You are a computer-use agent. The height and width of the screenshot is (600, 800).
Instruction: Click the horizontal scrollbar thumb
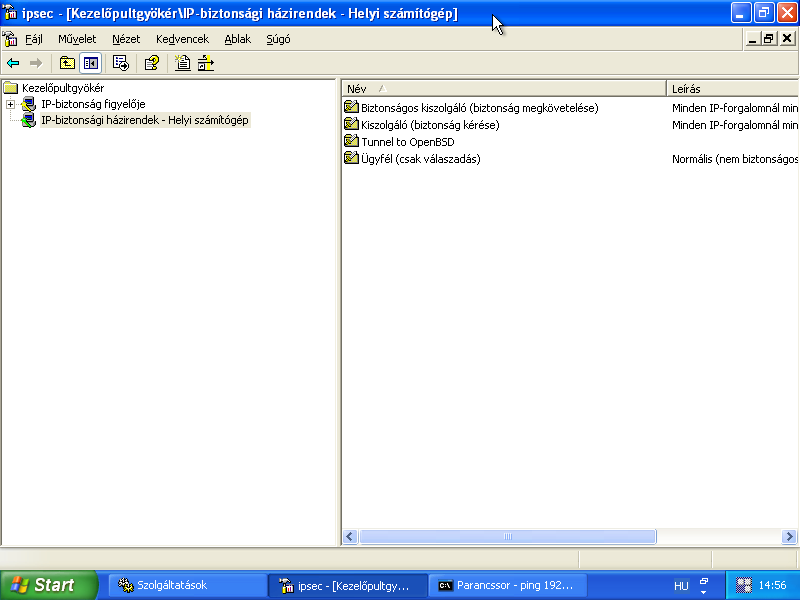[508, 537]
